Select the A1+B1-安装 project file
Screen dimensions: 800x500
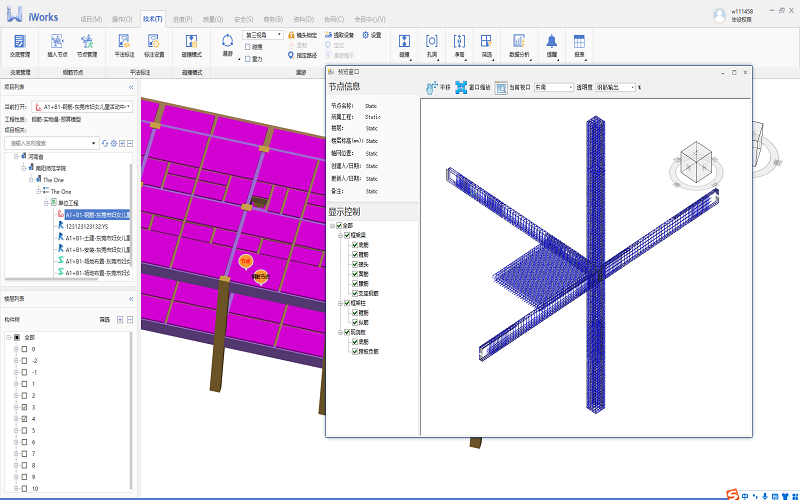click(x=97, y=249)
